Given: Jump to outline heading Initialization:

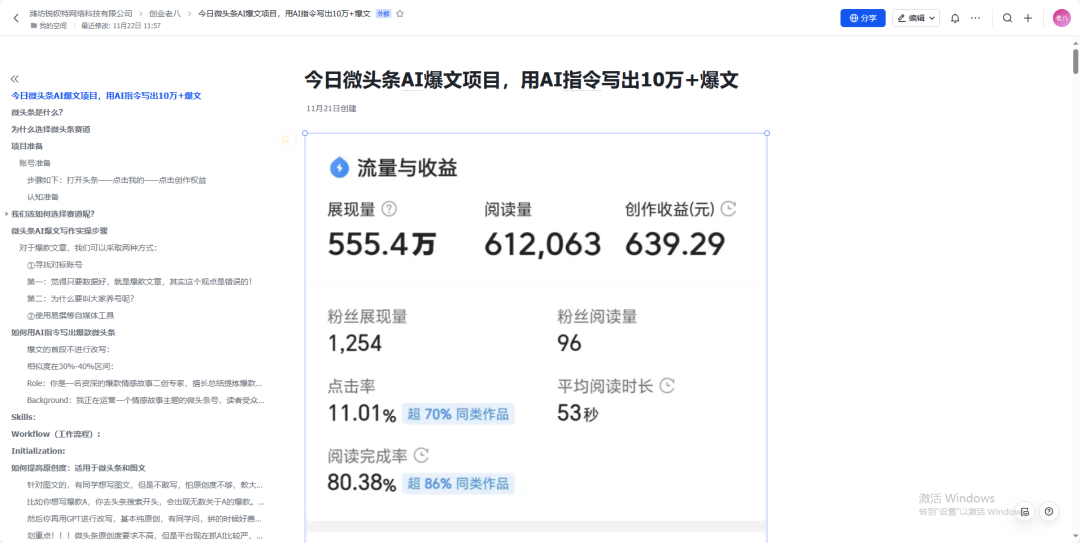Looking at the screenshot, I should (x=38, y=451).
